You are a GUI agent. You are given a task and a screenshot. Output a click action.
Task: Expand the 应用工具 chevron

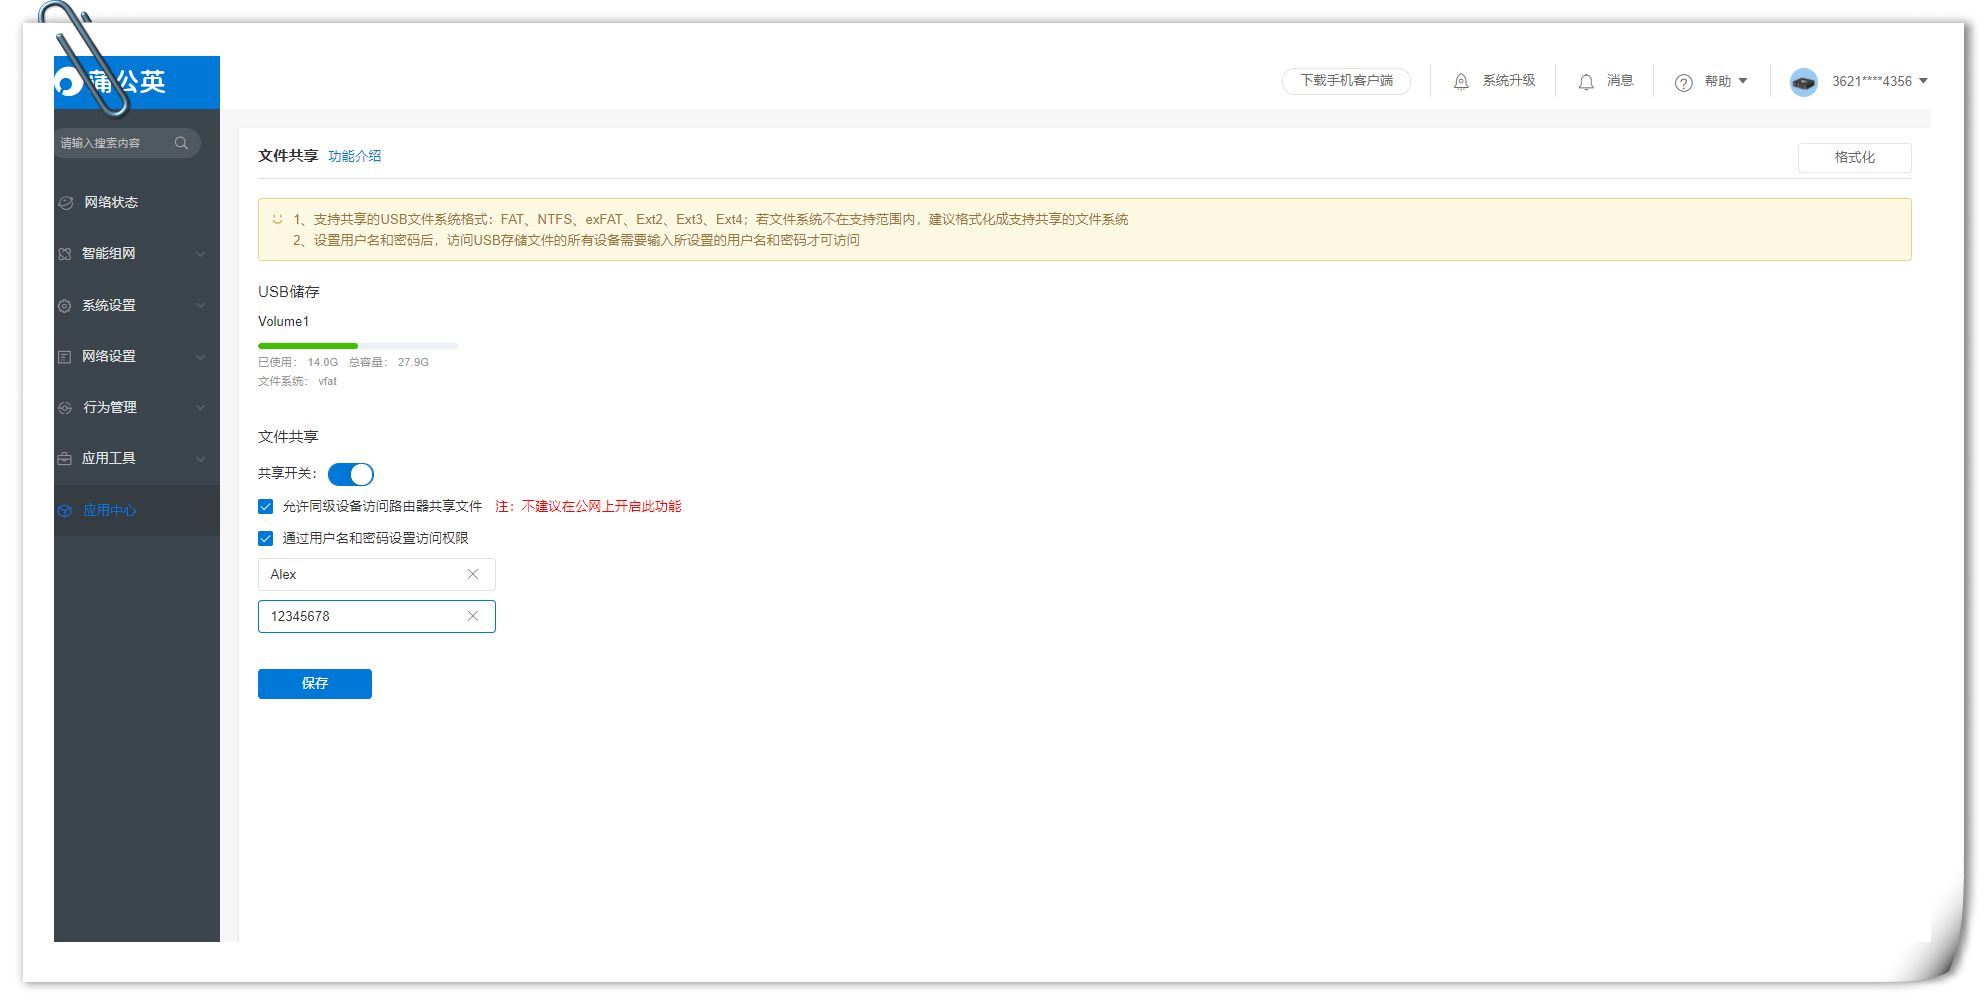coord(200,459)
